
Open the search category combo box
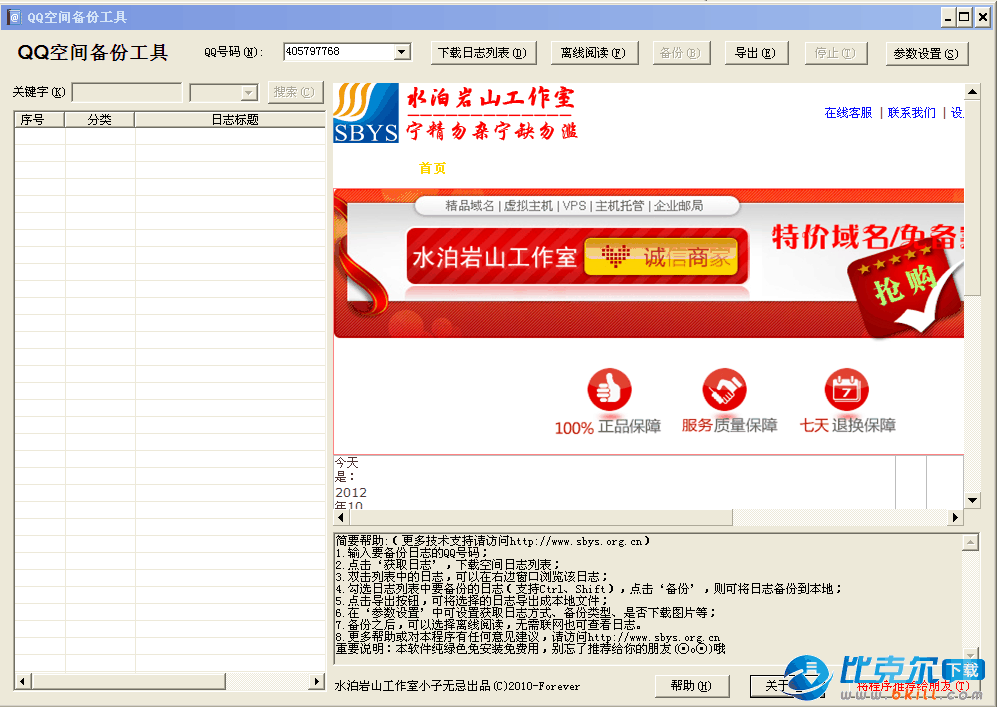[x=224, y=93]
